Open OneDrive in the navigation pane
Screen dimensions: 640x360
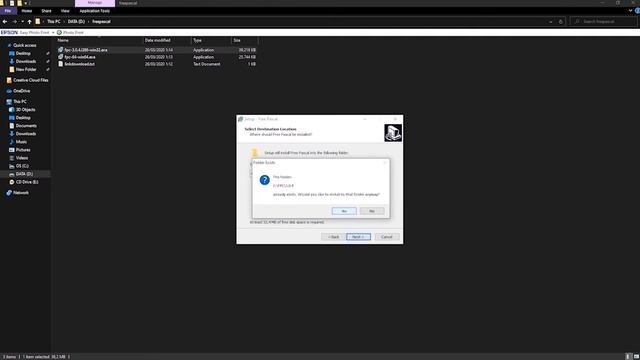click(x=22, y=91)
